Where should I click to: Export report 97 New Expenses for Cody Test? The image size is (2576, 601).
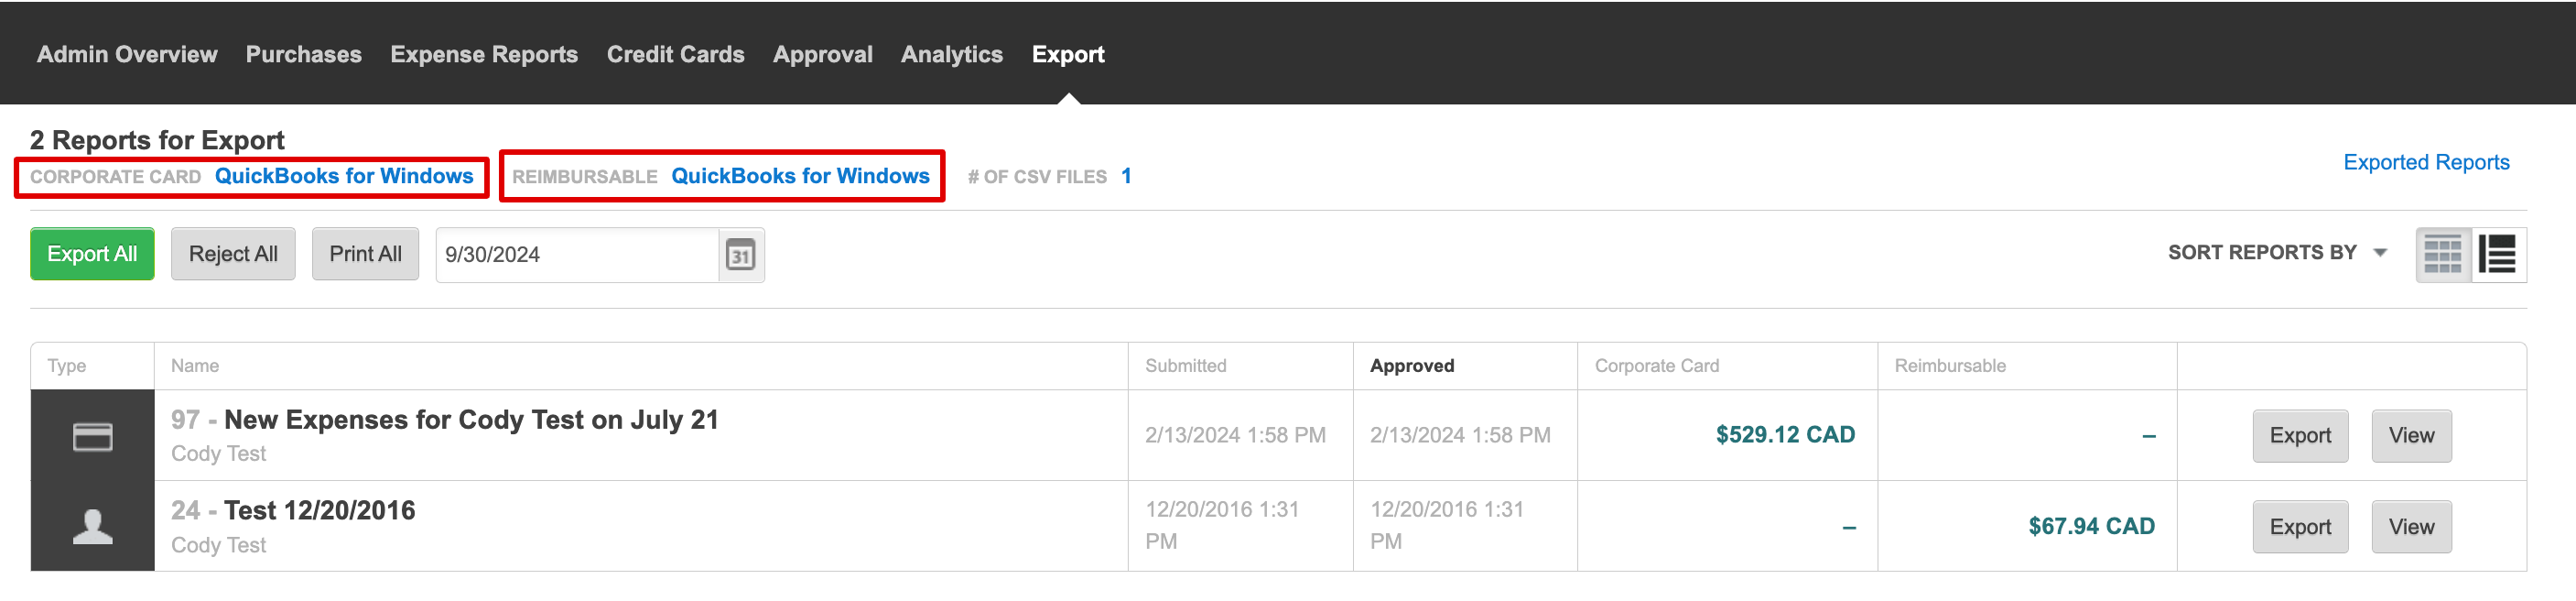[2300, 436]
